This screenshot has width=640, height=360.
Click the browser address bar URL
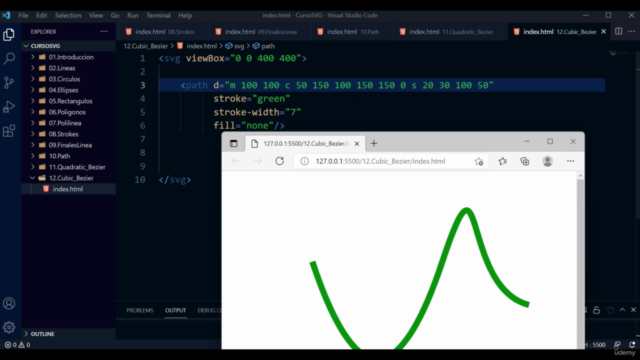click(x=380, y=161)
